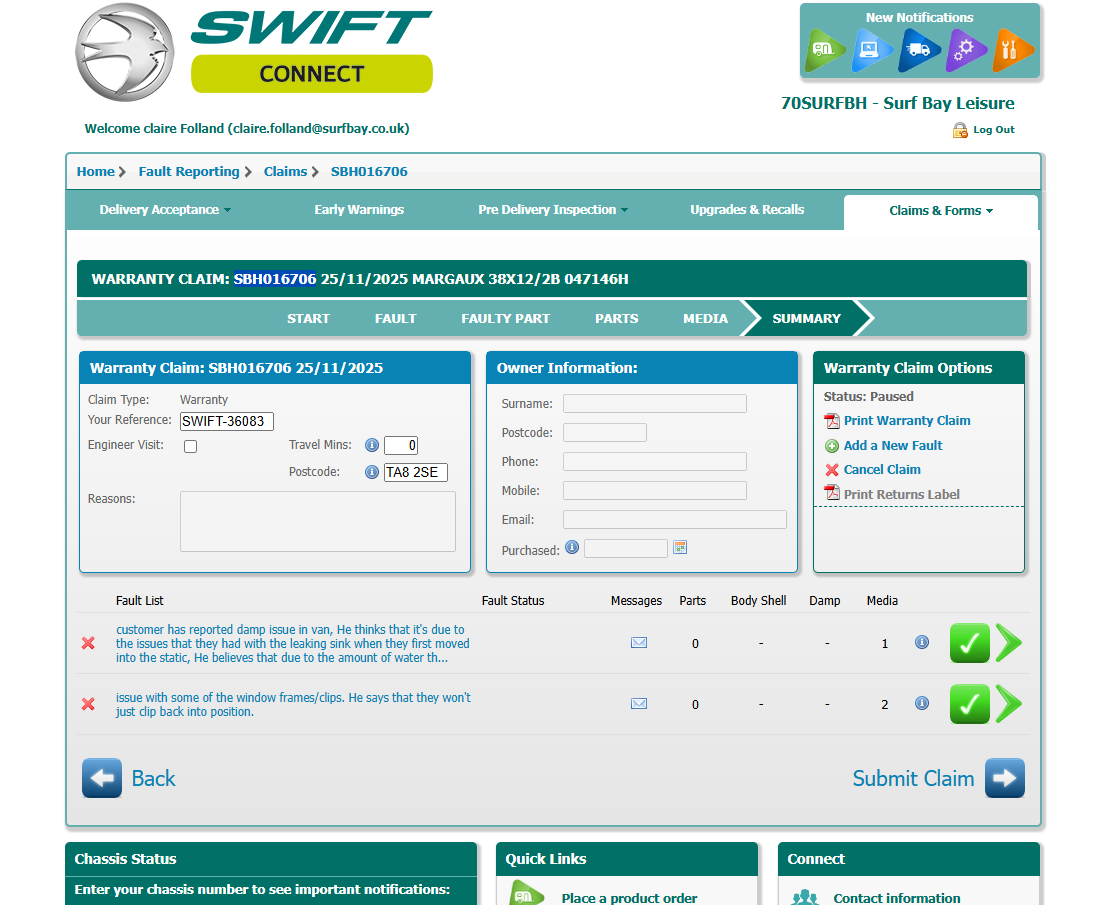Image resolution: width=1108 pixels, height=905 pixels.
Task: Click the green checkmark for the damp issue fault
Action: 970,643
